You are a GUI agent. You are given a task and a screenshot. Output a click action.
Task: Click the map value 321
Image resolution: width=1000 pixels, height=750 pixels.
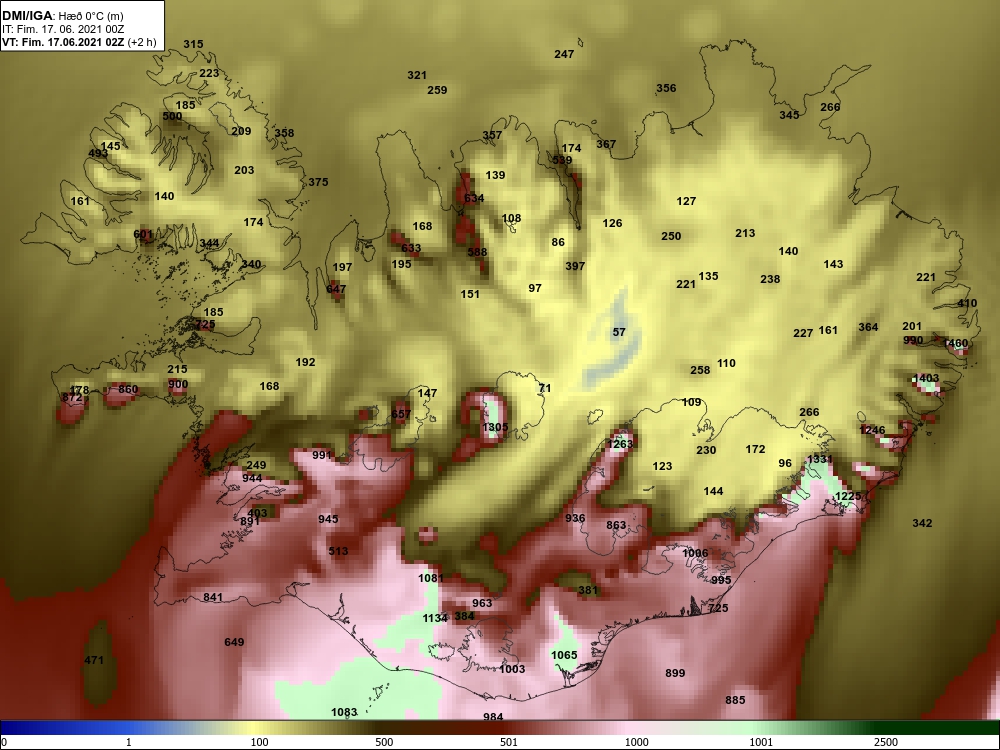pos(417,75)
